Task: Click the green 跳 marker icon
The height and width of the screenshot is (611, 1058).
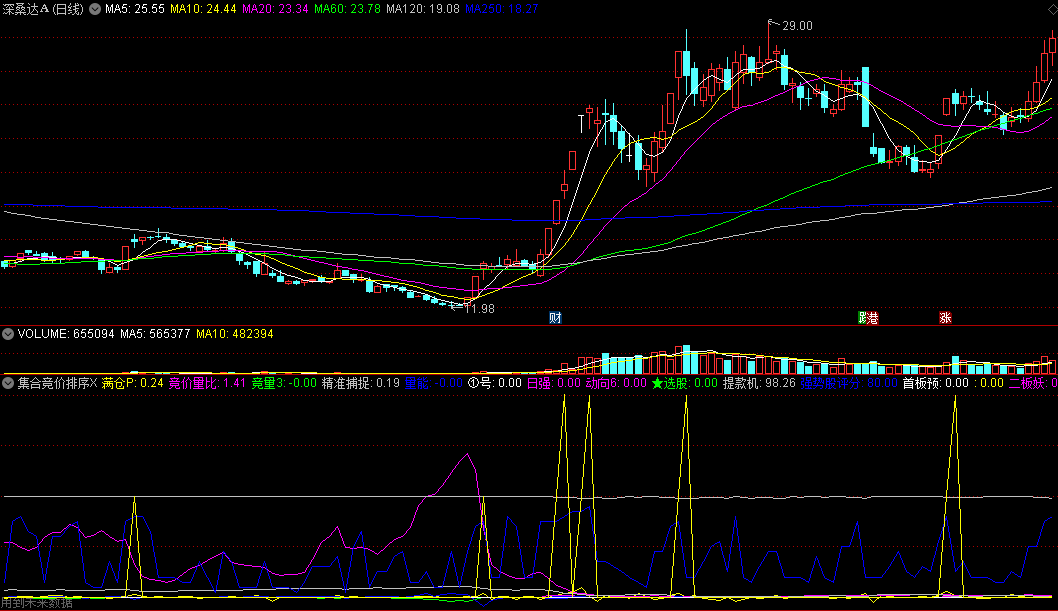Action: pyautogui.click(x=862, y=318)
